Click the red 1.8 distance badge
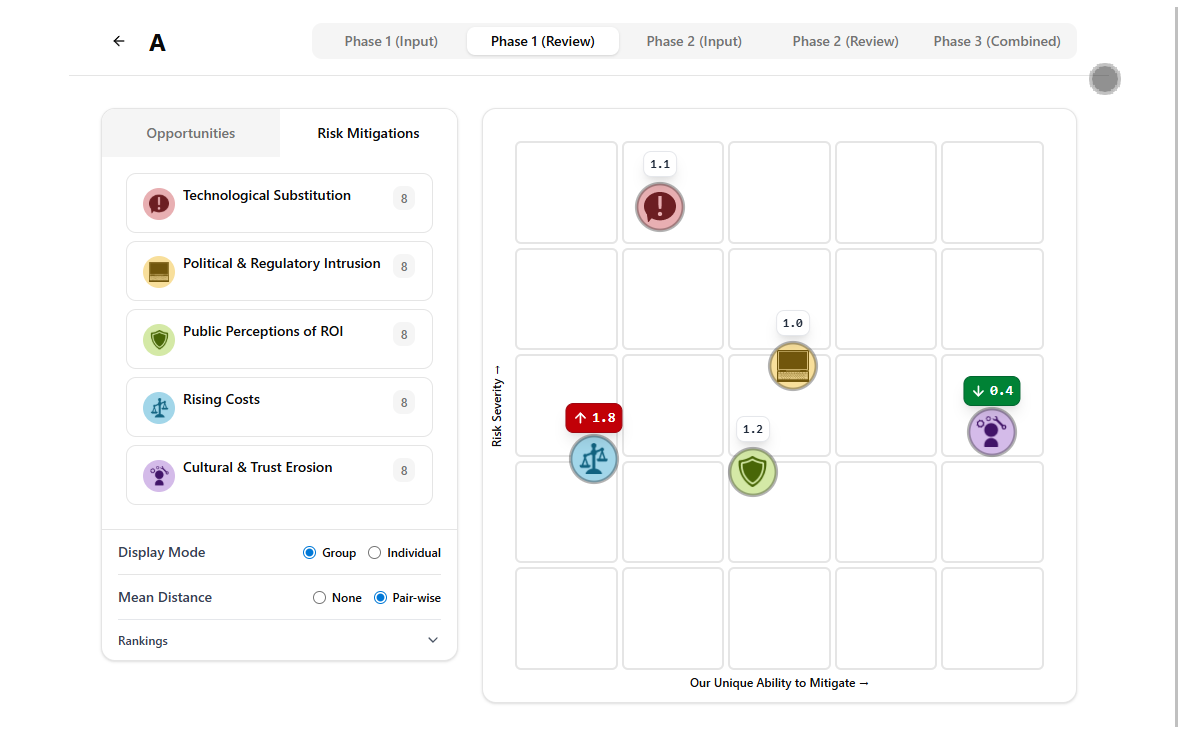Screen dimensions: 1178x729 (x=594, y=418)
